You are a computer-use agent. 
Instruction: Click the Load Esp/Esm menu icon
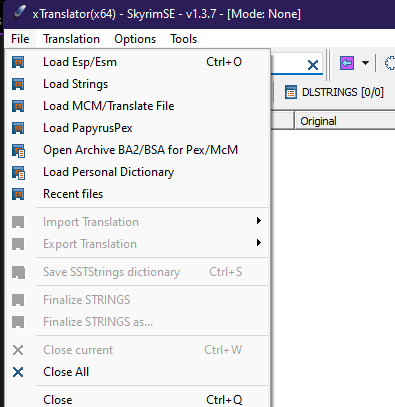18,62
